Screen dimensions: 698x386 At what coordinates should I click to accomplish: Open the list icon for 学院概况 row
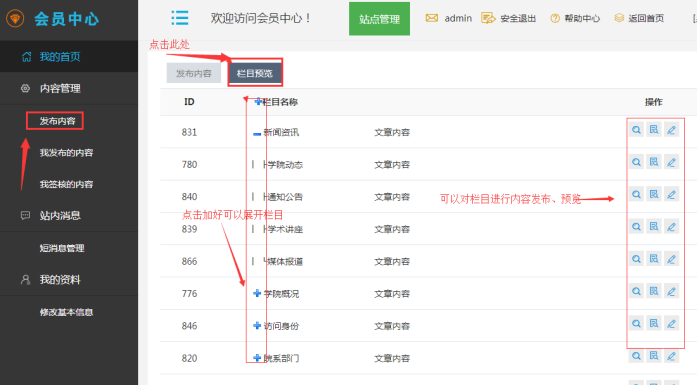[653, 291]
